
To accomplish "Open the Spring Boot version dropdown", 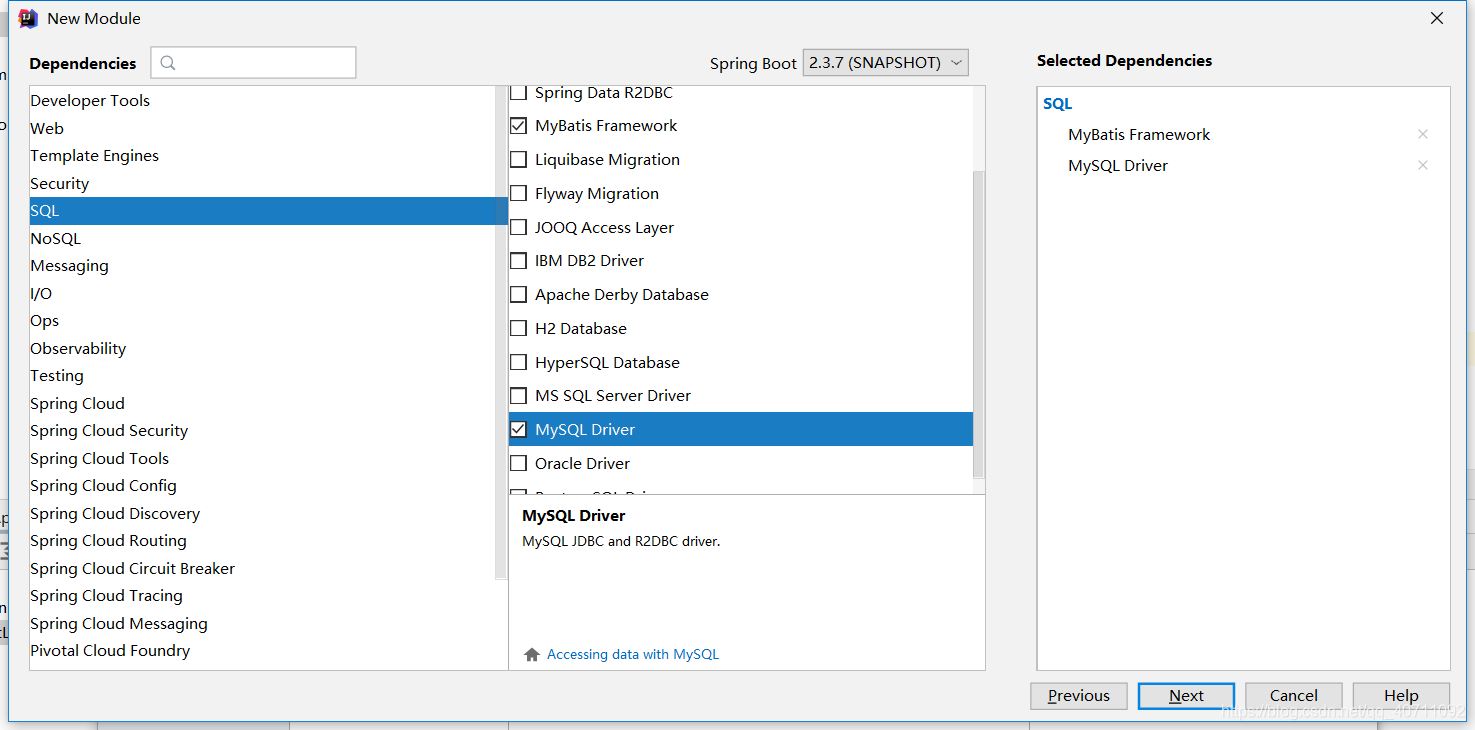I will [886, 62].
